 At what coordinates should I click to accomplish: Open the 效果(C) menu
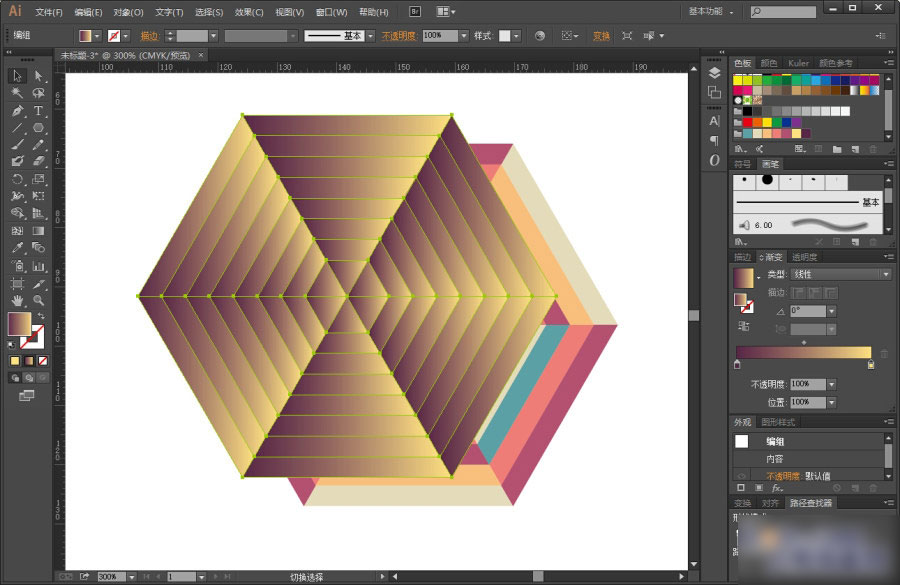pos(249,12)
